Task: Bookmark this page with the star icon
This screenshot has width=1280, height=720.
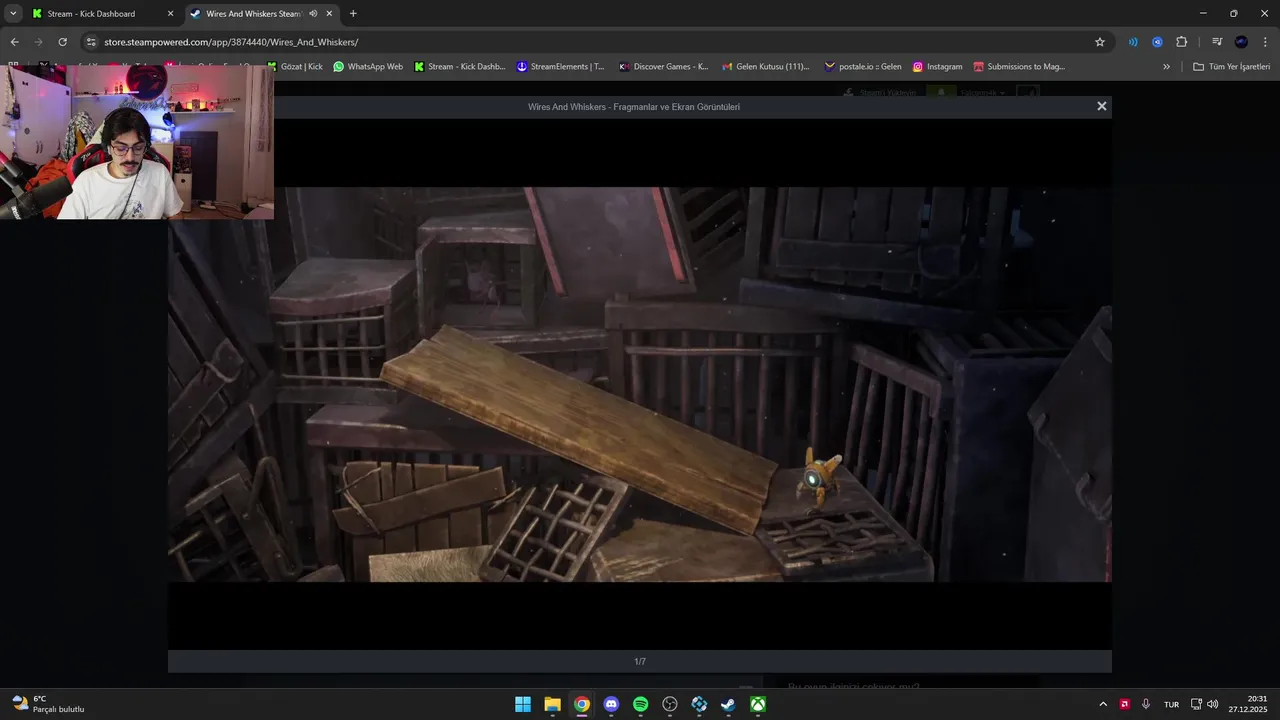Action: [1100, 42]
